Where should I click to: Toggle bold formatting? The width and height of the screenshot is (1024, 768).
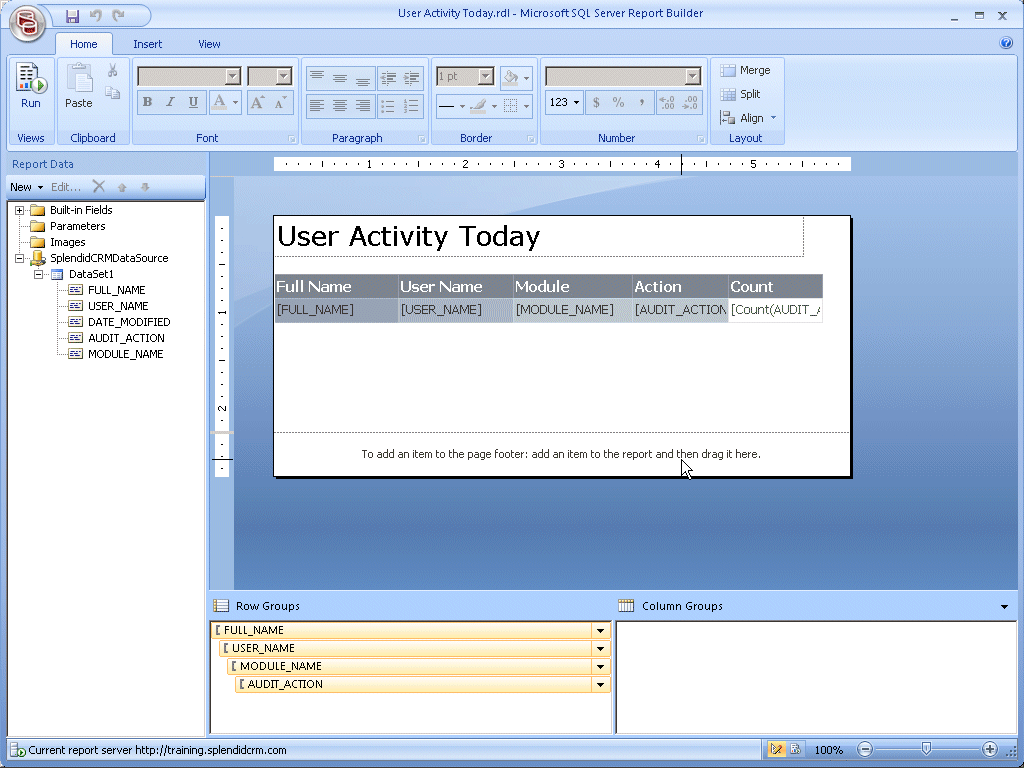[x=147, y=102]
